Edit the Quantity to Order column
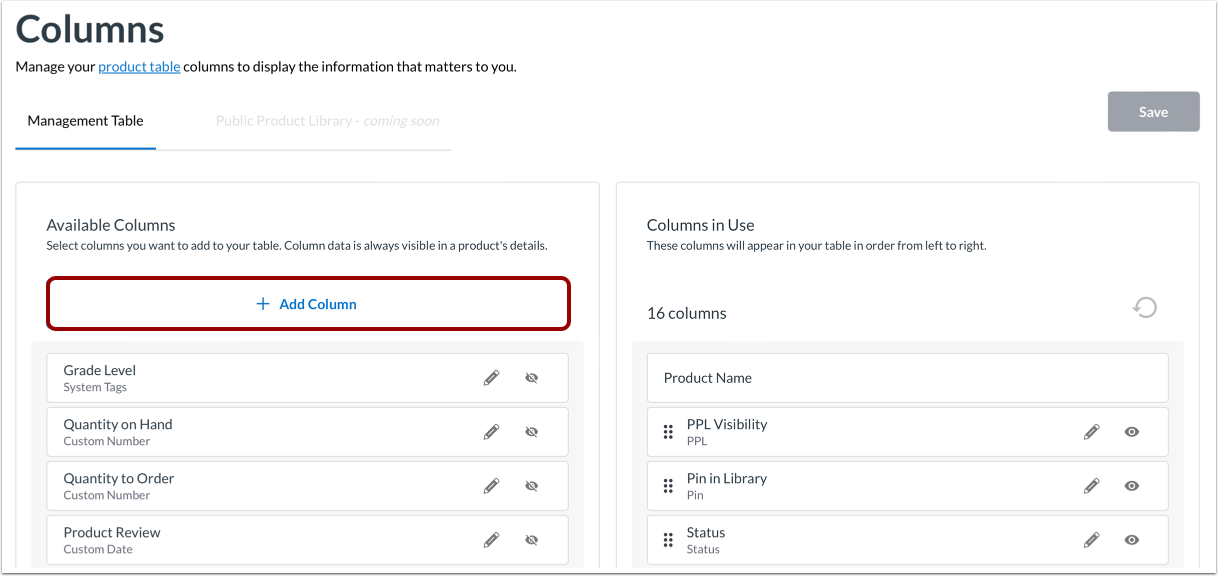 pyautogui.click(x=491, y=485)
